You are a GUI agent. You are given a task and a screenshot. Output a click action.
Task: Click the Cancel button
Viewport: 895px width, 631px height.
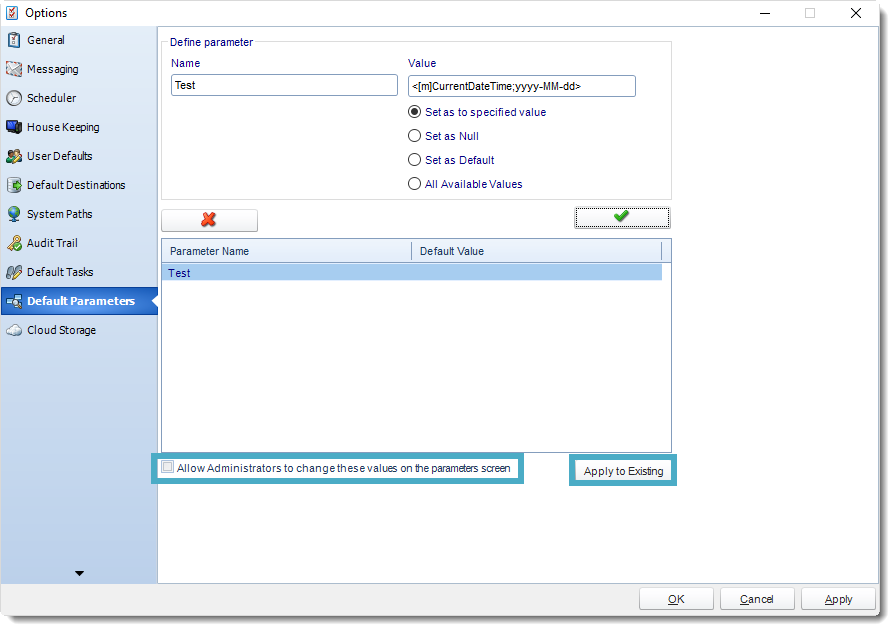point(757,599)
